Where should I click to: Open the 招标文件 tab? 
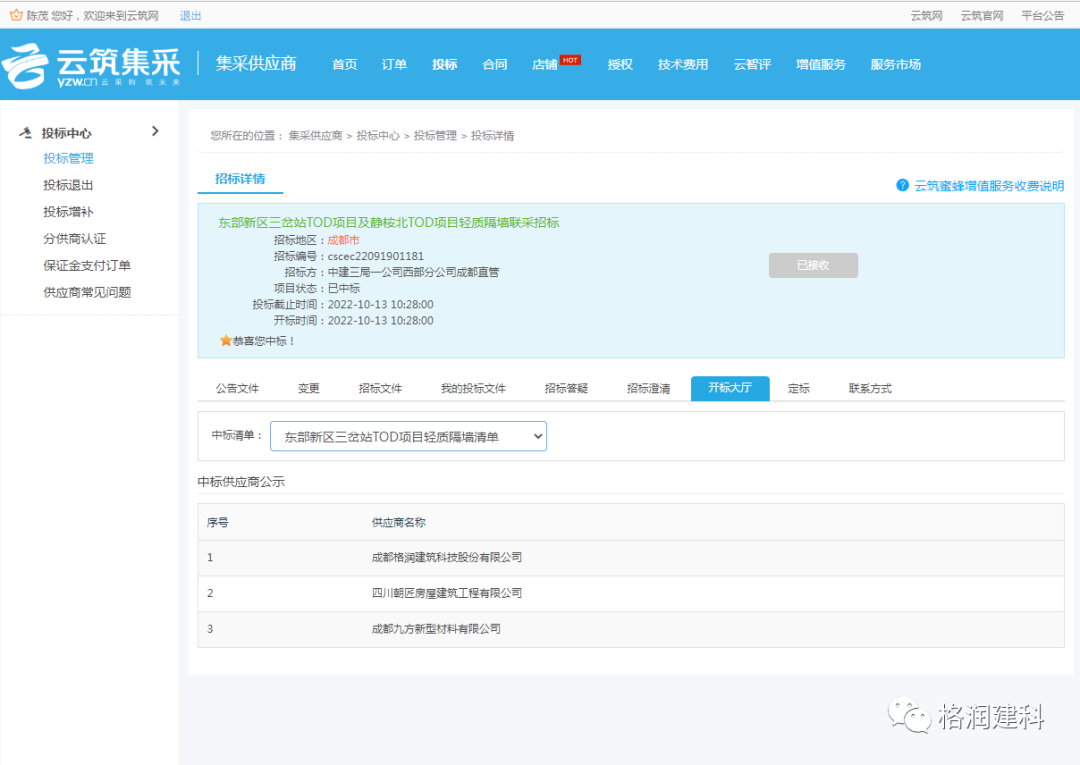point(380,388)
